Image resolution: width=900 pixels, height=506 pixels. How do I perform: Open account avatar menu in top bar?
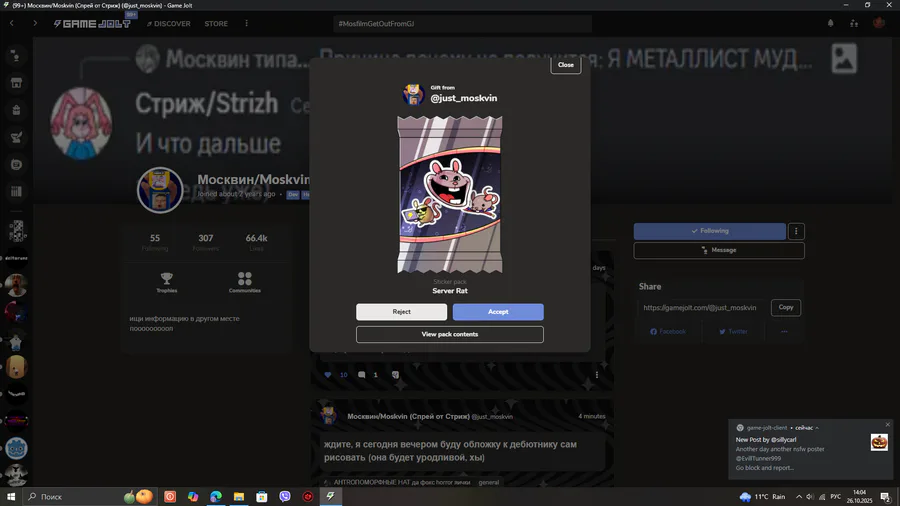(x=878, y=23)
